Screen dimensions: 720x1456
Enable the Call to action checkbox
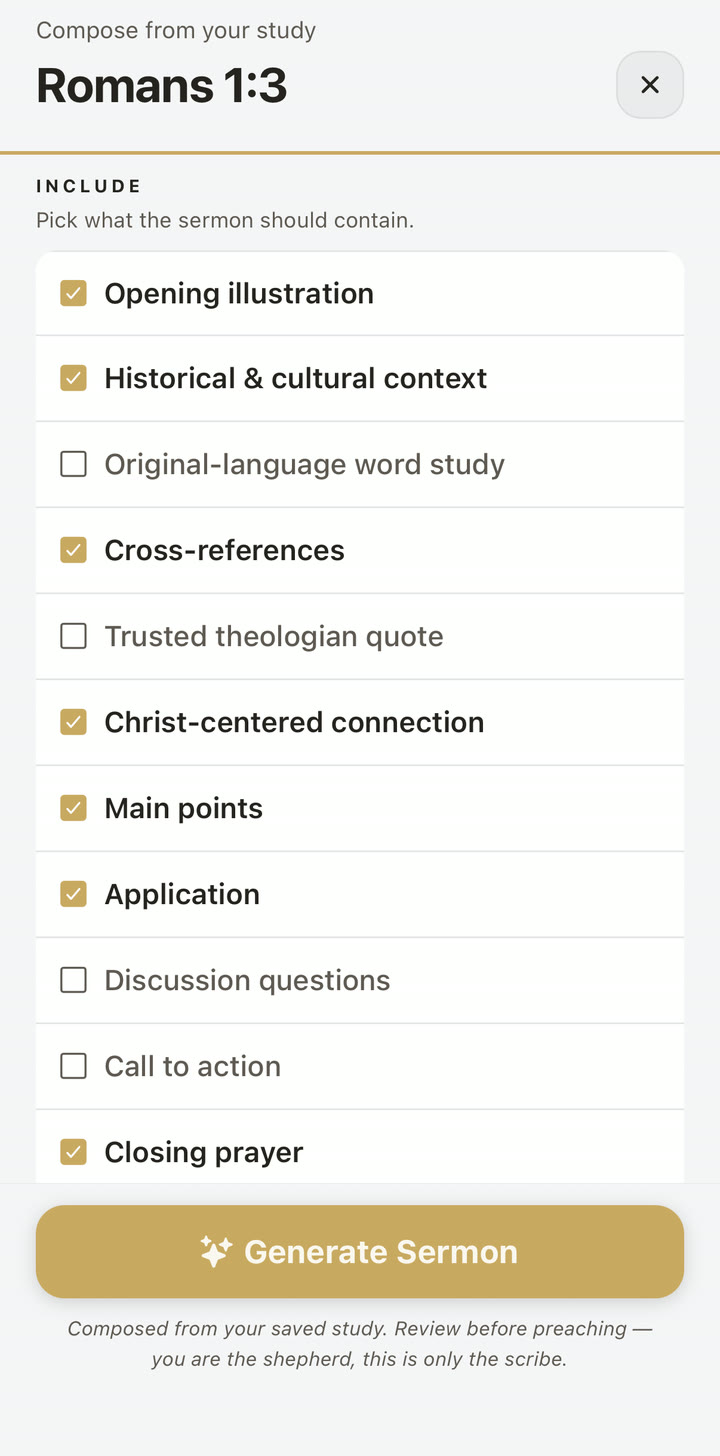point(73,1066)
